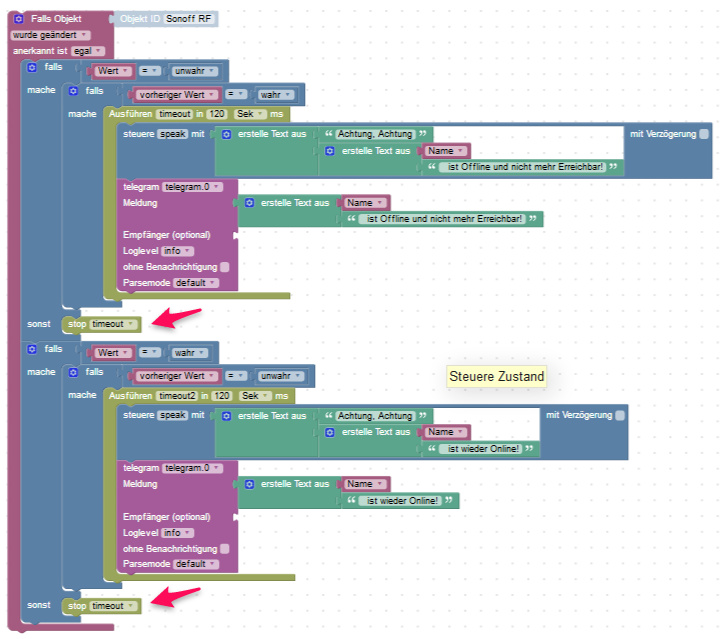Edit 'Achtung, Achtung' text in Online speak block

[x=375, y=416]
